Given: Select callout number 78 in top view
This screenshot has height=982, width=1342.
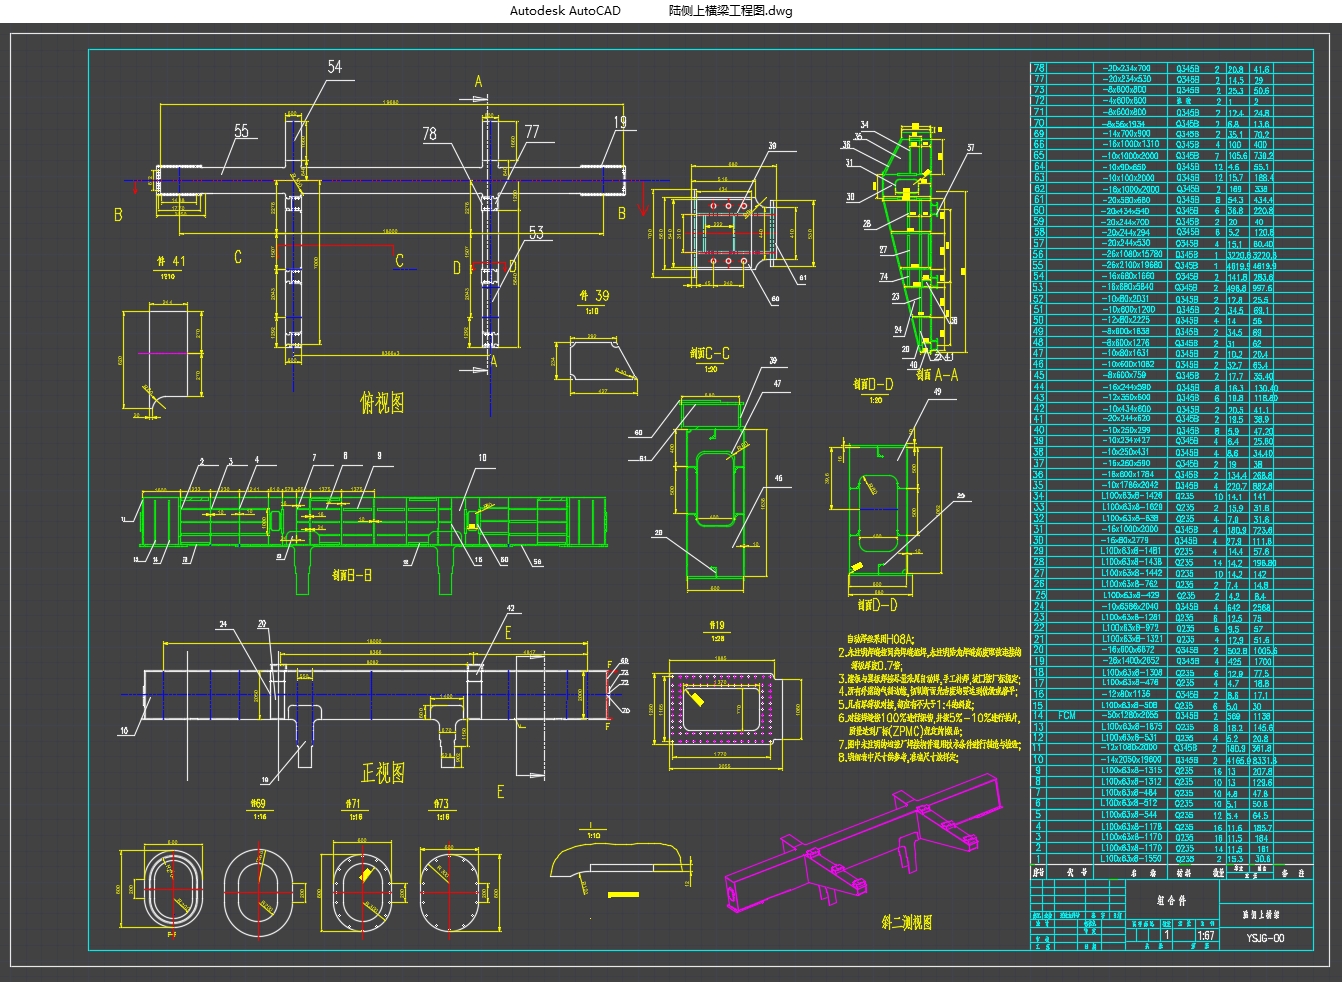Looking at the screenshot, I should (x=430, y=133).
